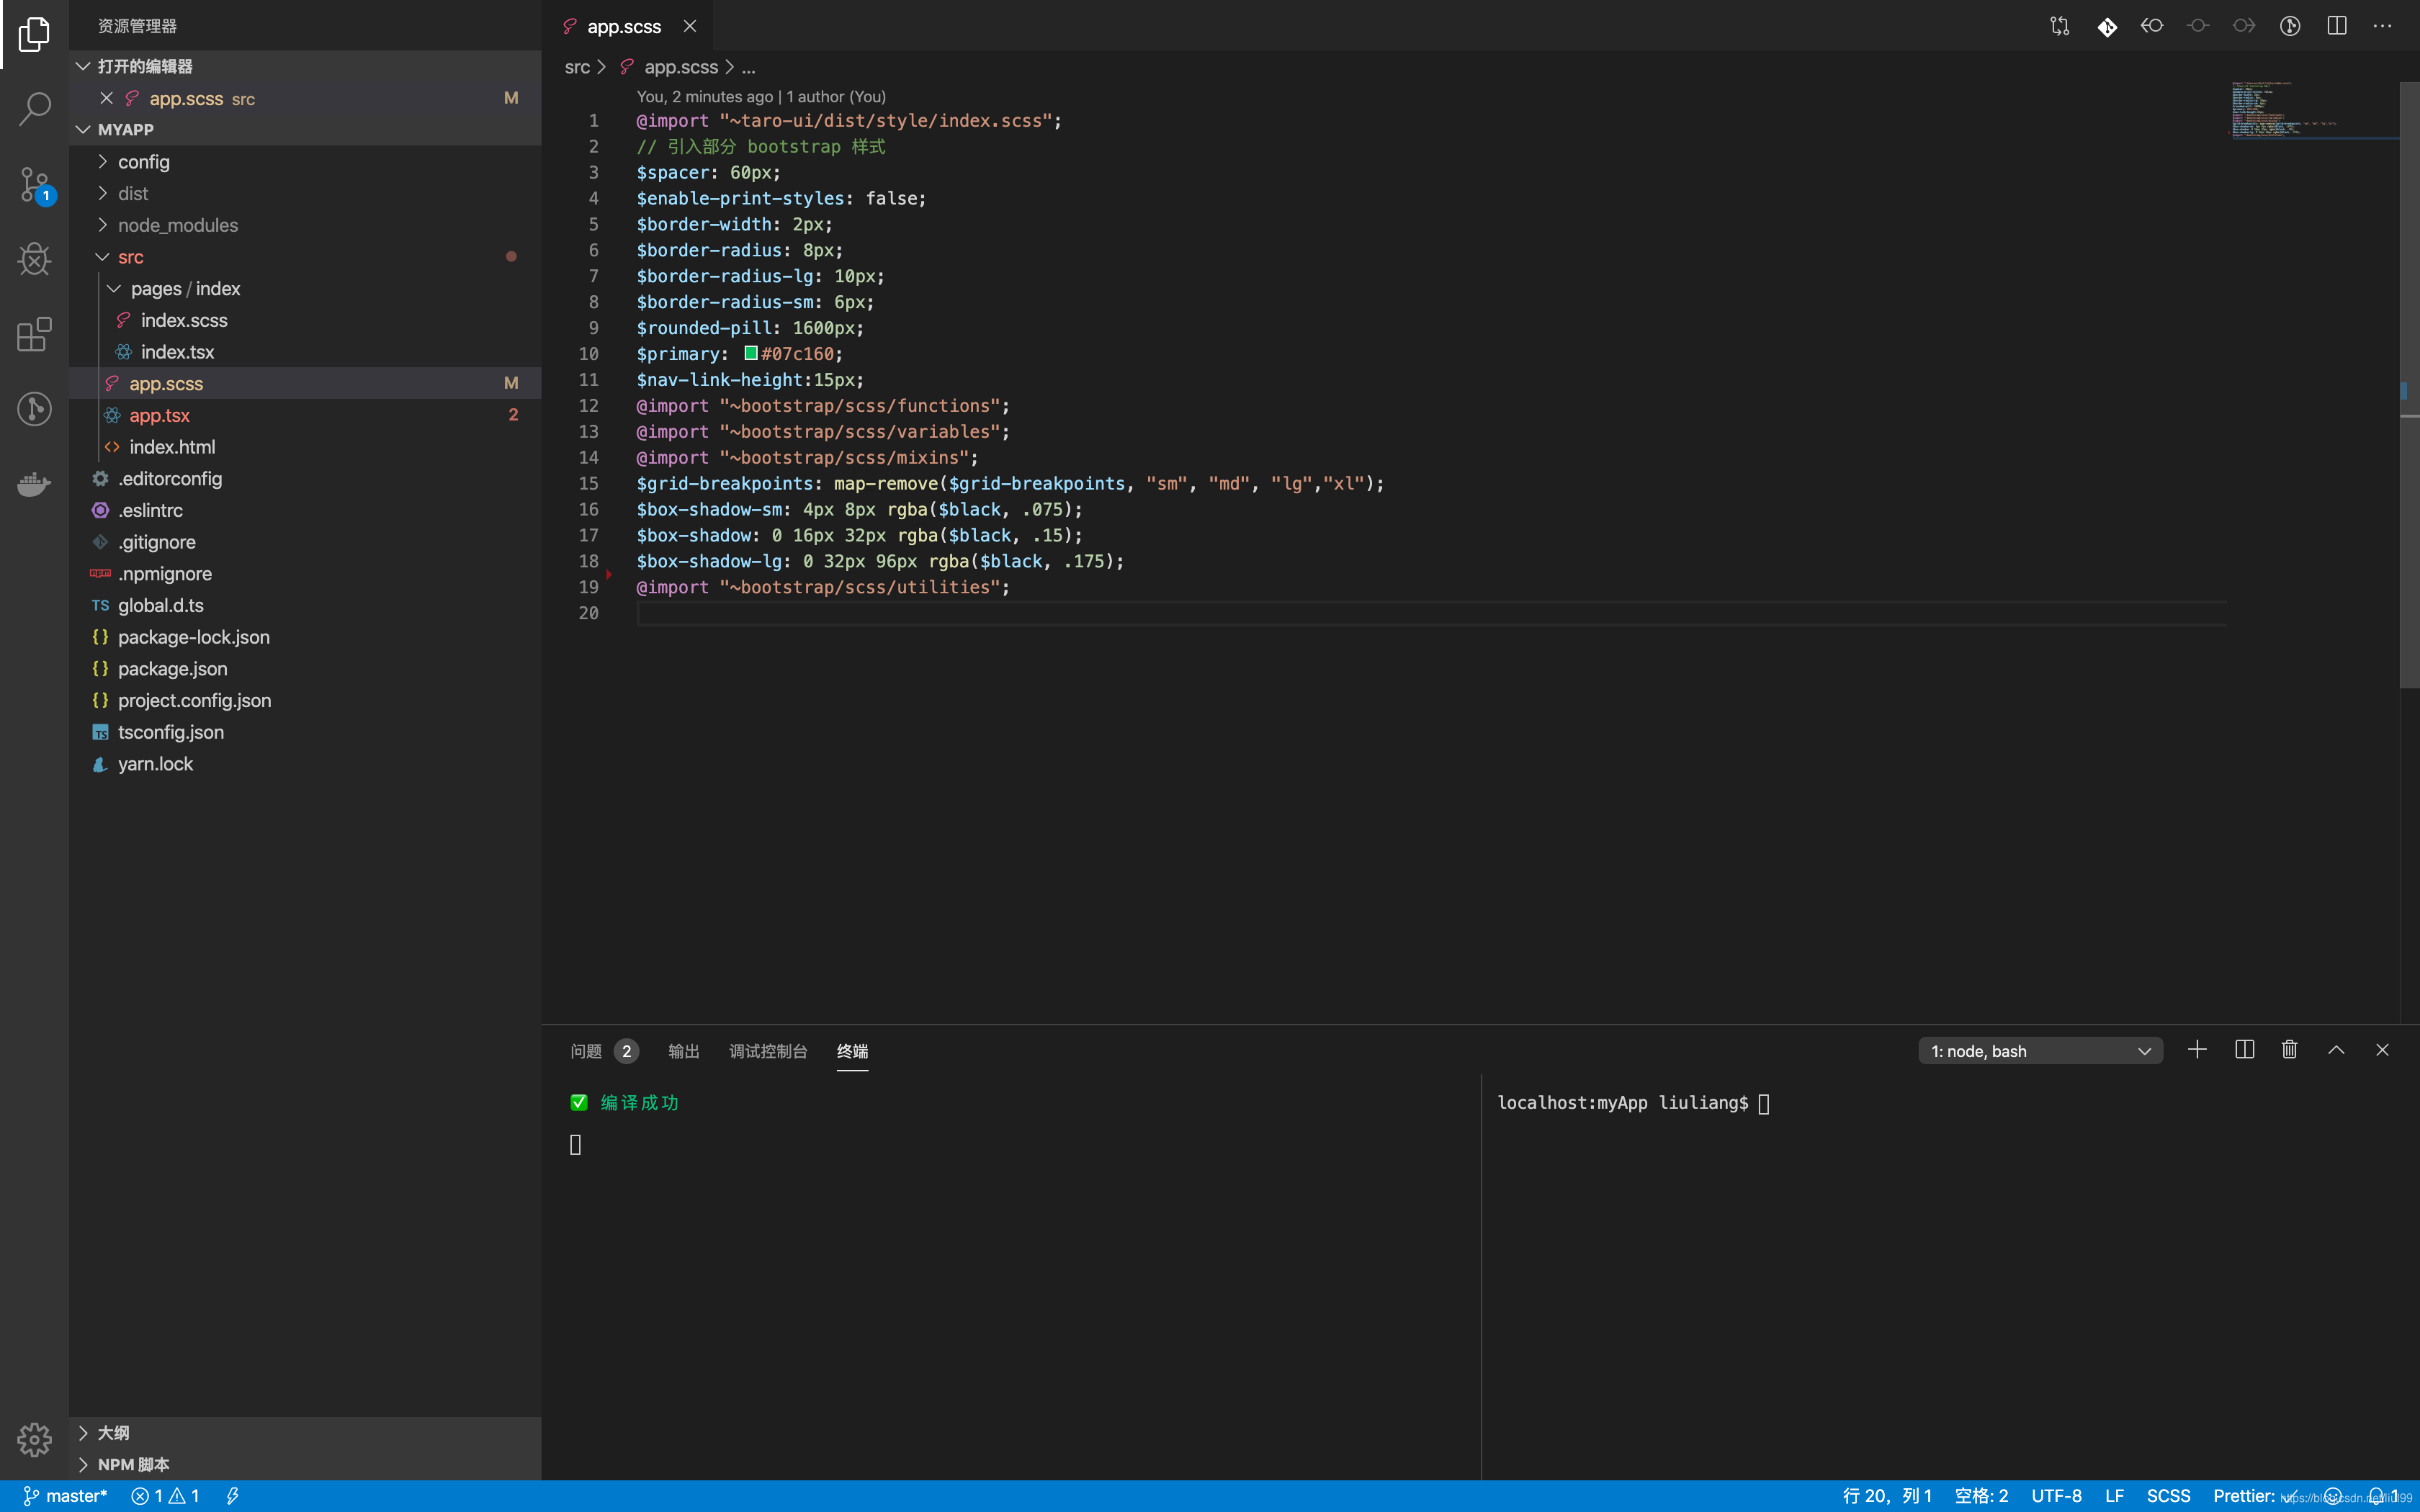This screenshot has width=2420, height=1512.
Task: Switch to the 调试控制台 tab
Action: click(x=767, y=1051)
